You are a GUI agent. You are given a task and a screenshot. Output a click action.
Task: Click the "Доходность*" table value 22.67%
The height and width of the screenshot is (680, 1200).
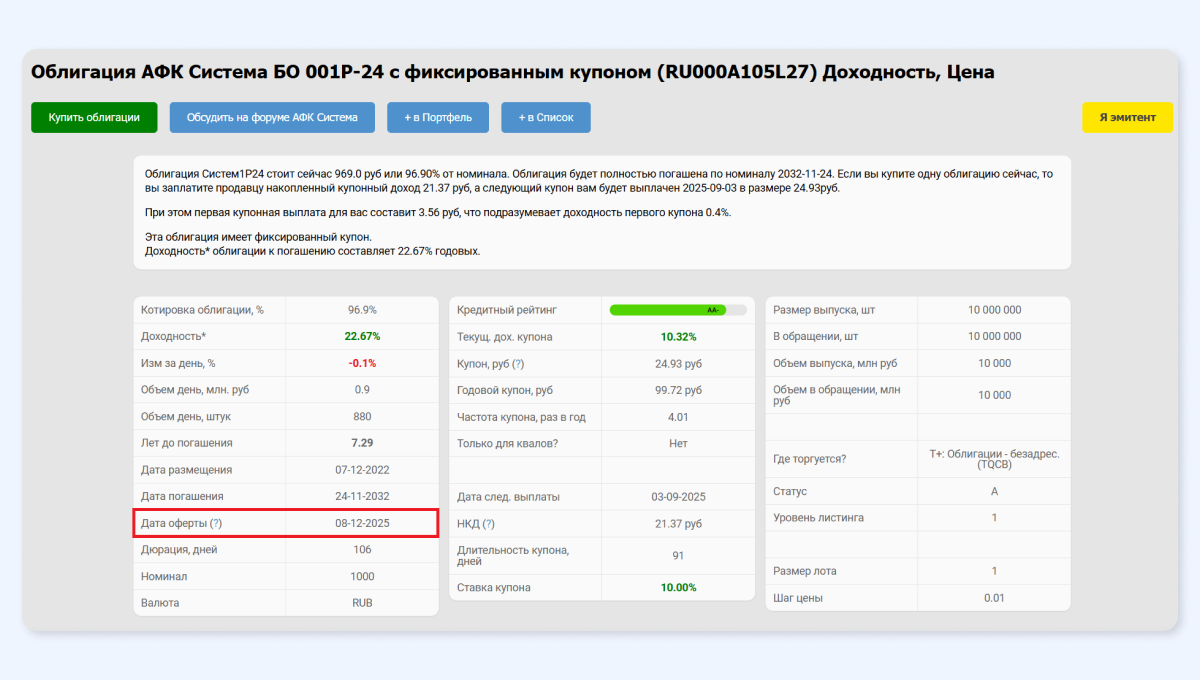click(362, 336)
